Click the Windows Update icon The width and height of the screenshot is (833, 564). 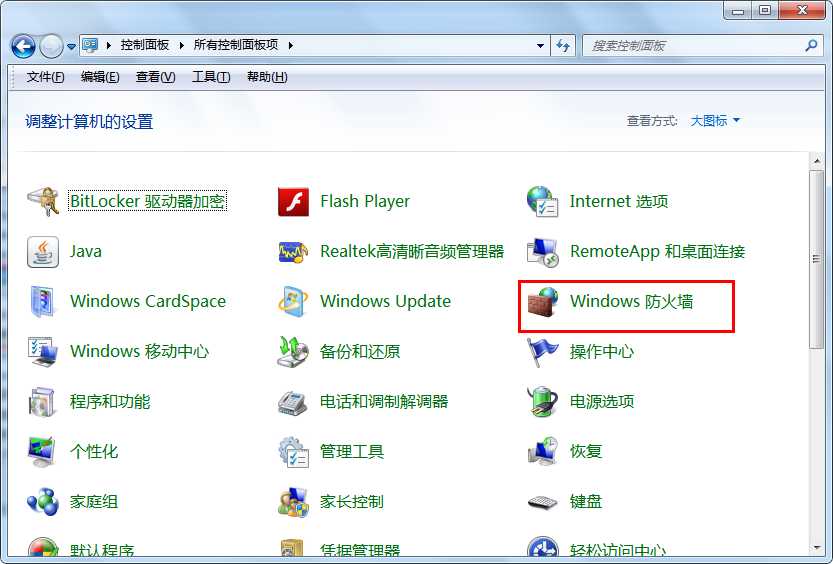click(293, 302)
